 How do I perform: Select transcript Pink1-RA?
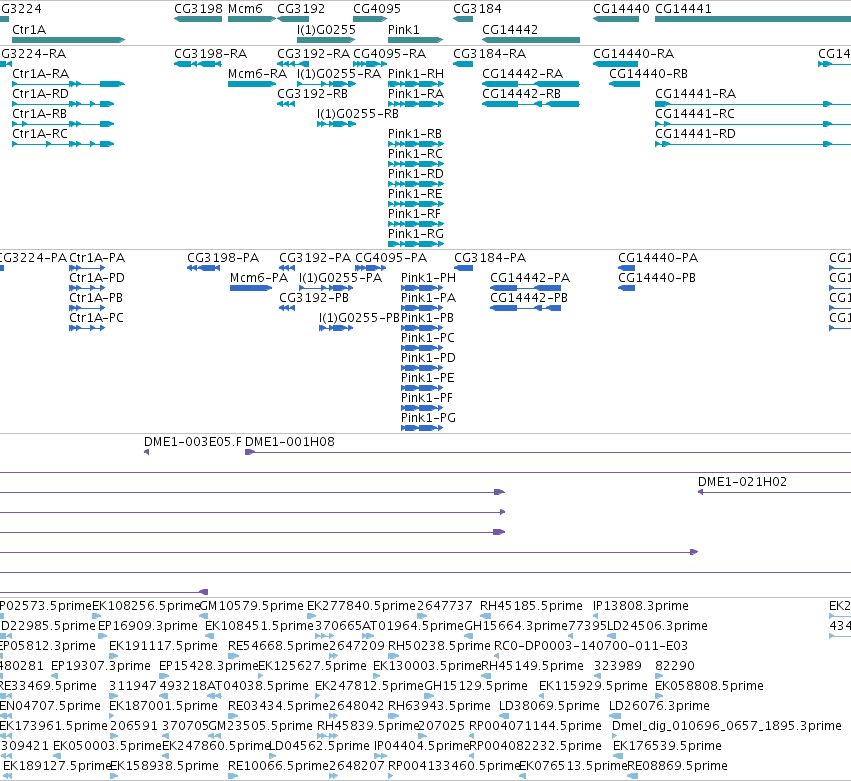pos(416,104)
